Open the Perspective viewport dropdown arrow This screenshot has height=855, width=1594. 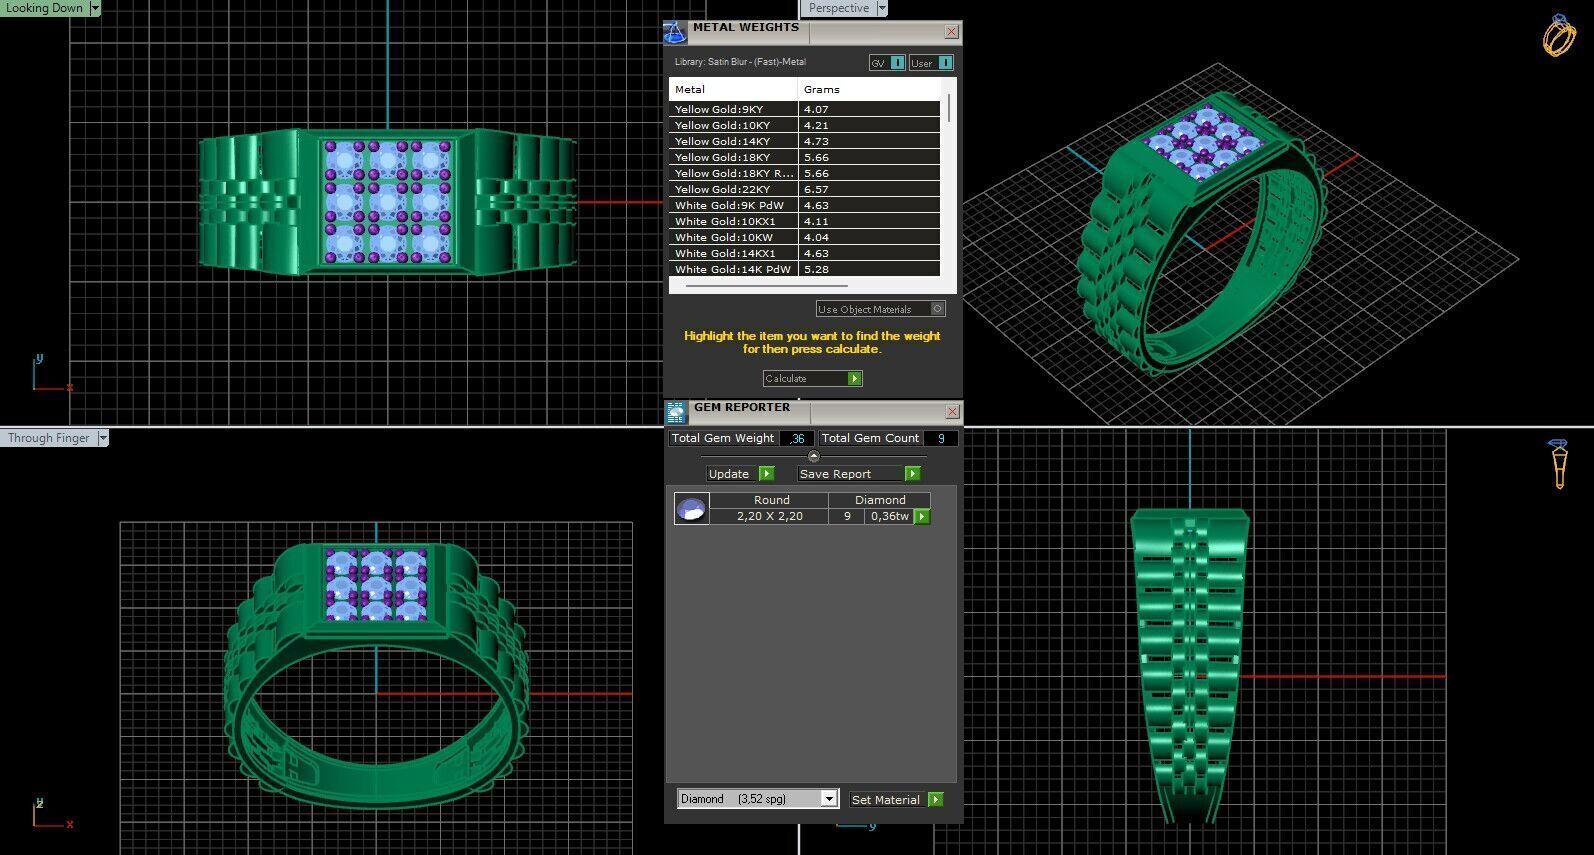[x=882, y=8]
